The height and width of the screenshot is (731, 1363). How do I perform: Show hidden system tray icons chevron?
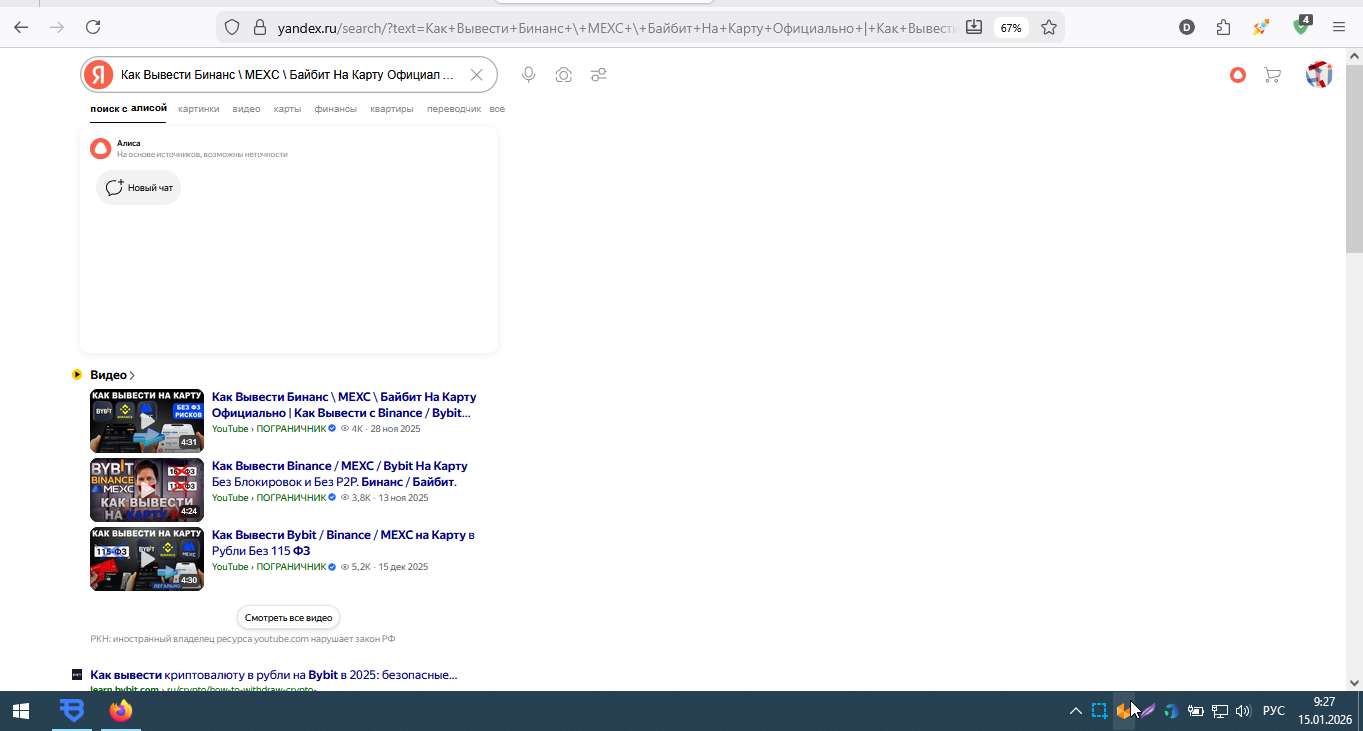(x=1076, y=711)
